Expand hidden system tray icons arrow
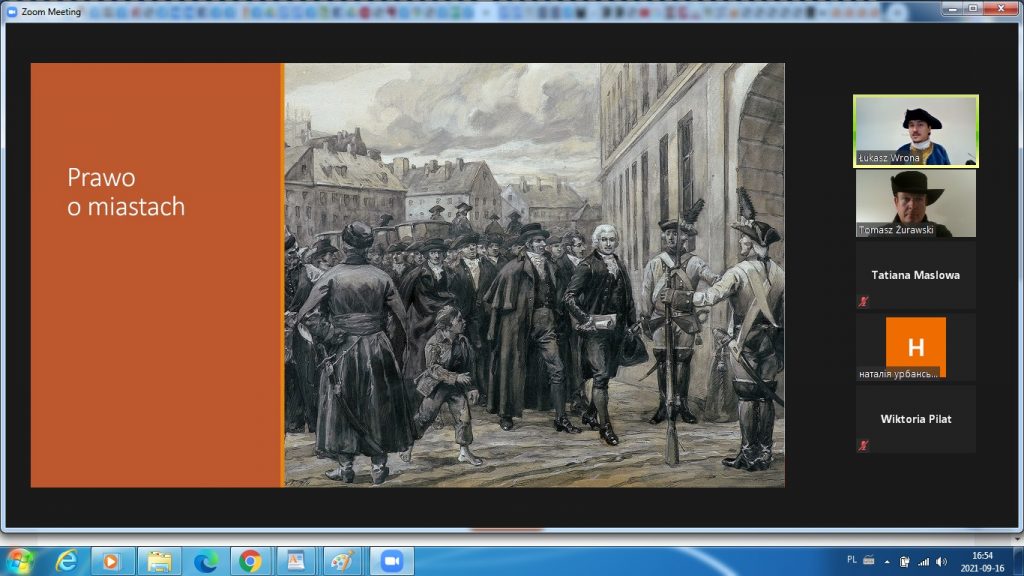Screen dimensions: 1024x576 click(x=886, y=561)
